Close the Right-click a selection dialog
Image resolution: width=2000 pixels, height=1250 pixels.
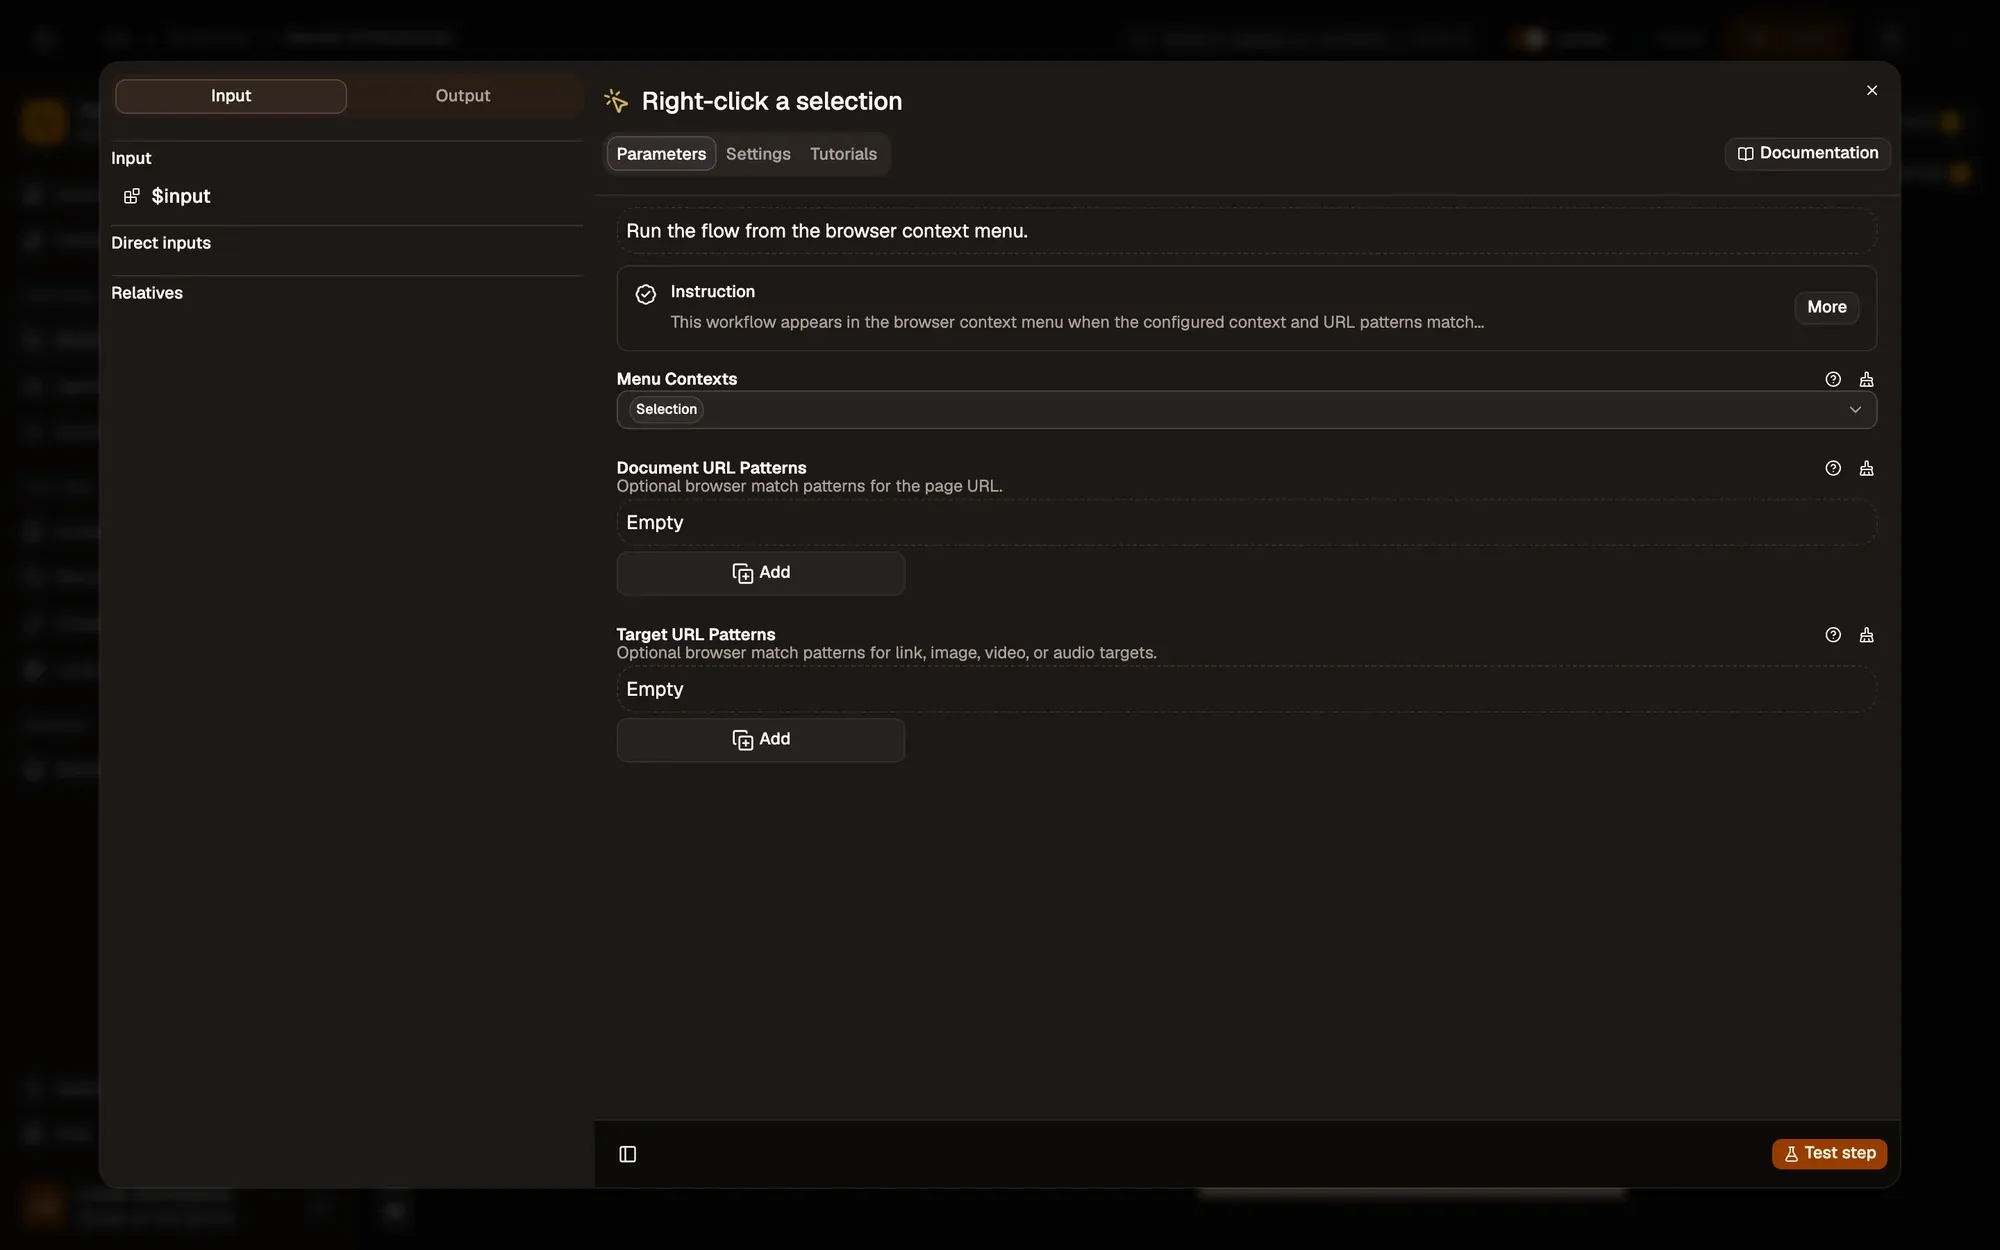click(x=1872, y=90)
